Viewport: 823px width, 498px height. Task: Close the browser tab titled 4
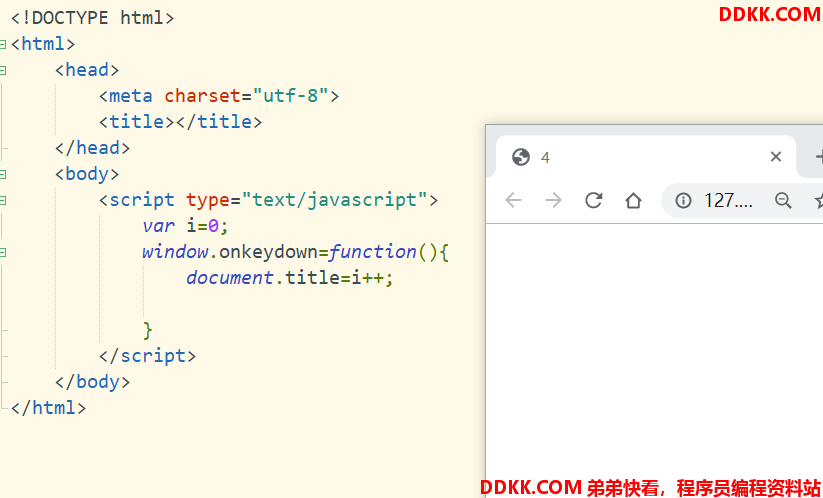(x=776, y=156)
